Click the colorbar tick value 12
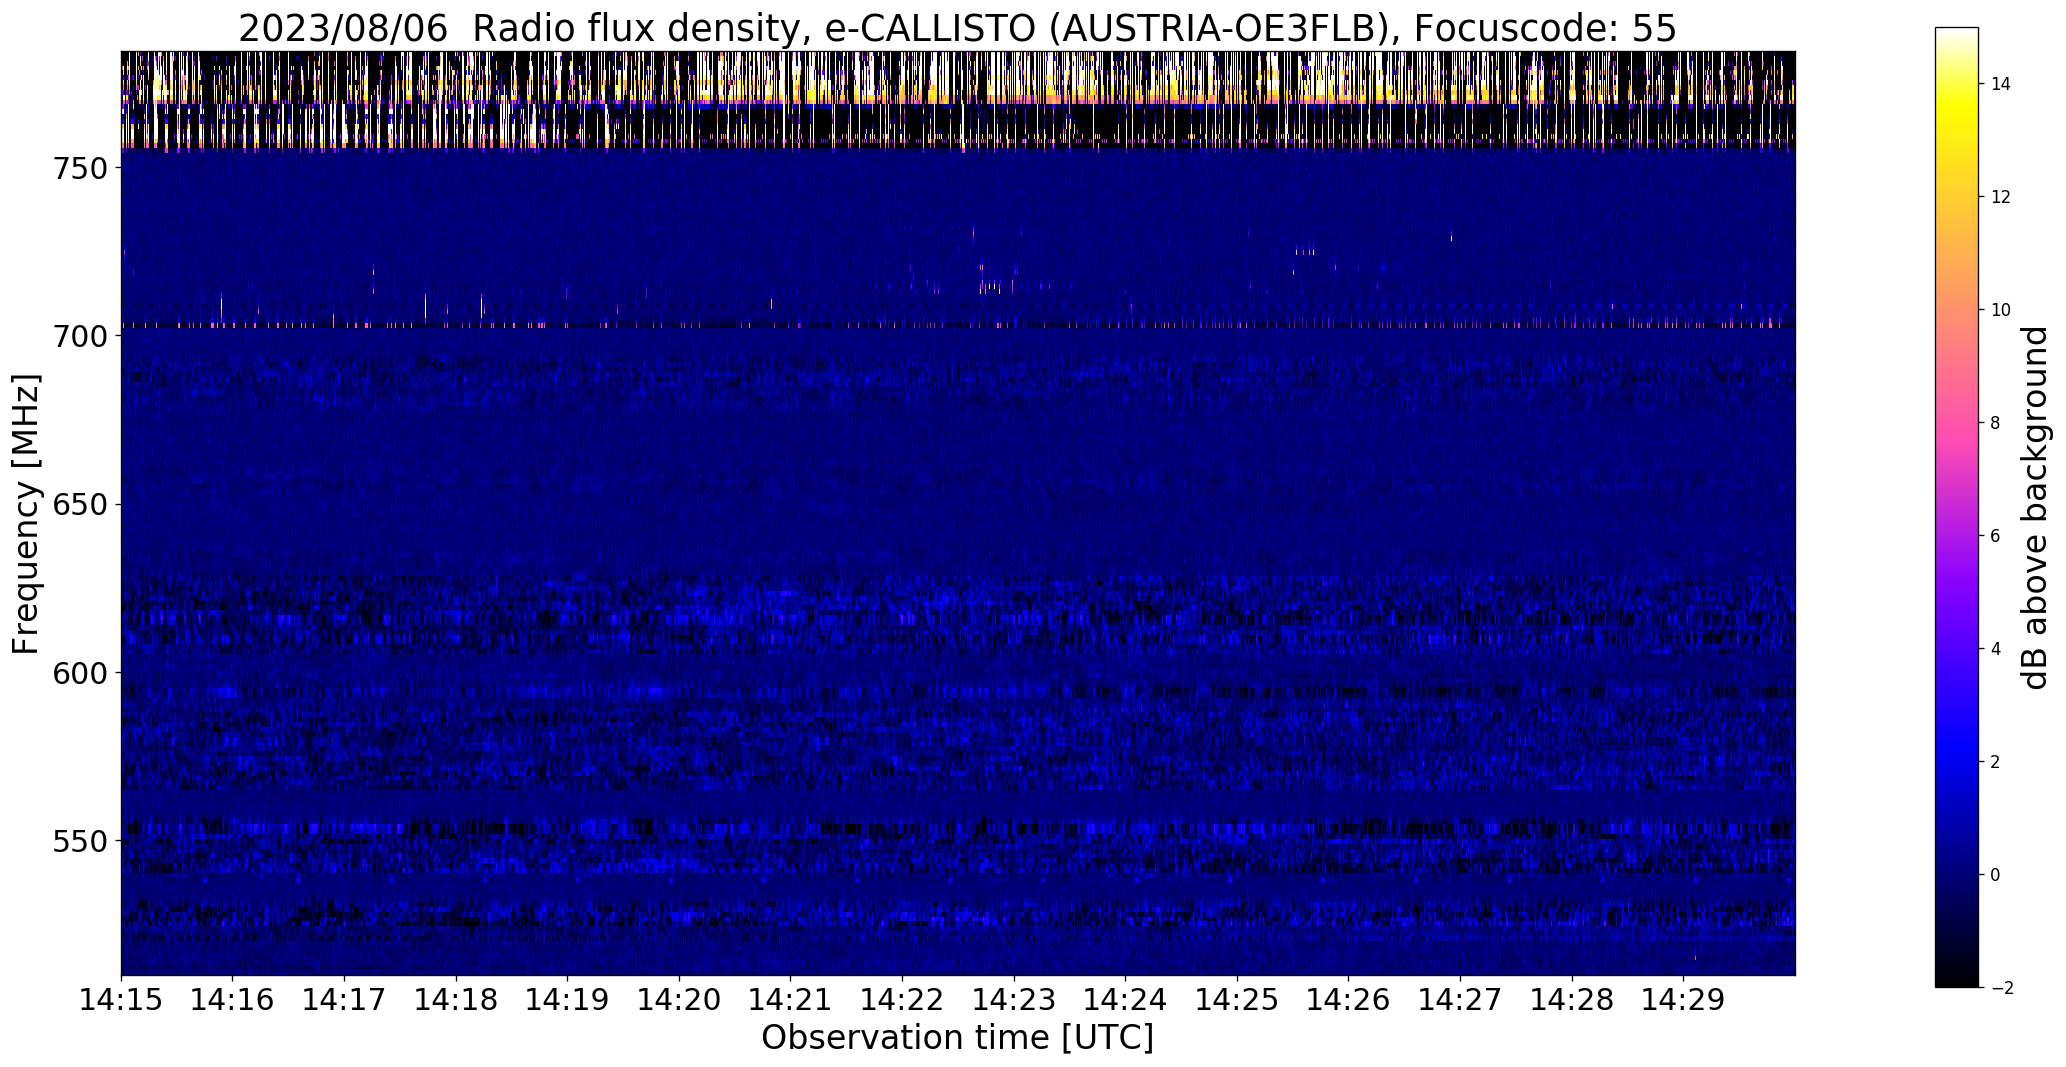 click(2000, 197)
